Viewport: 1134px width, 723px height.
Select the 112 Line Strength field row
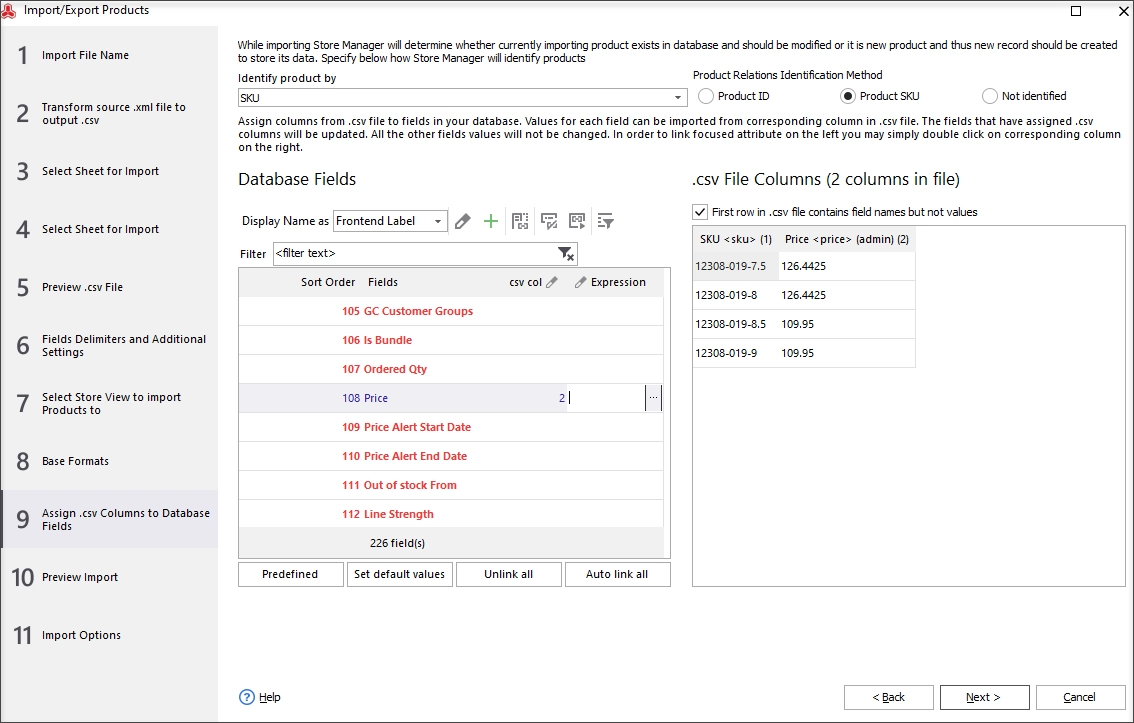451,513
